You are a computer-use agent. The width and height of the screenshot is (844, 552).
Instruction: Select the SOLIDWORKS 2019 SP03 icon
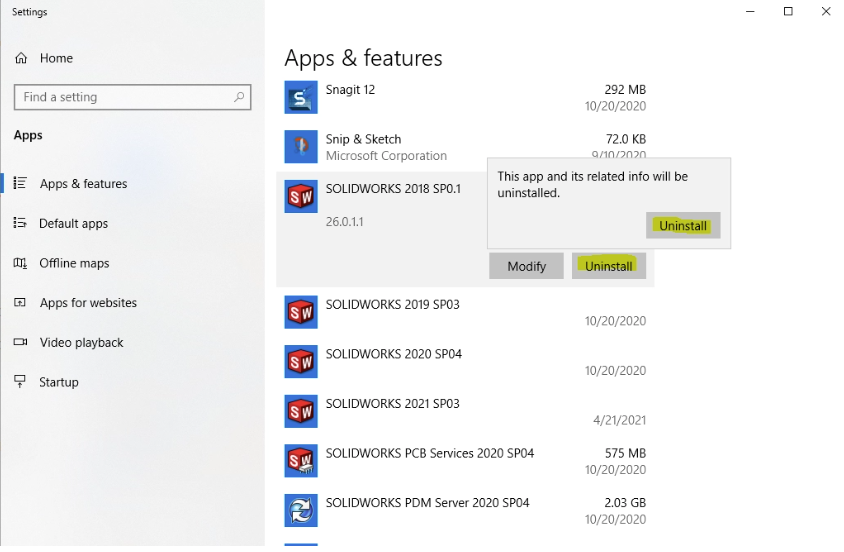point(301,312)
